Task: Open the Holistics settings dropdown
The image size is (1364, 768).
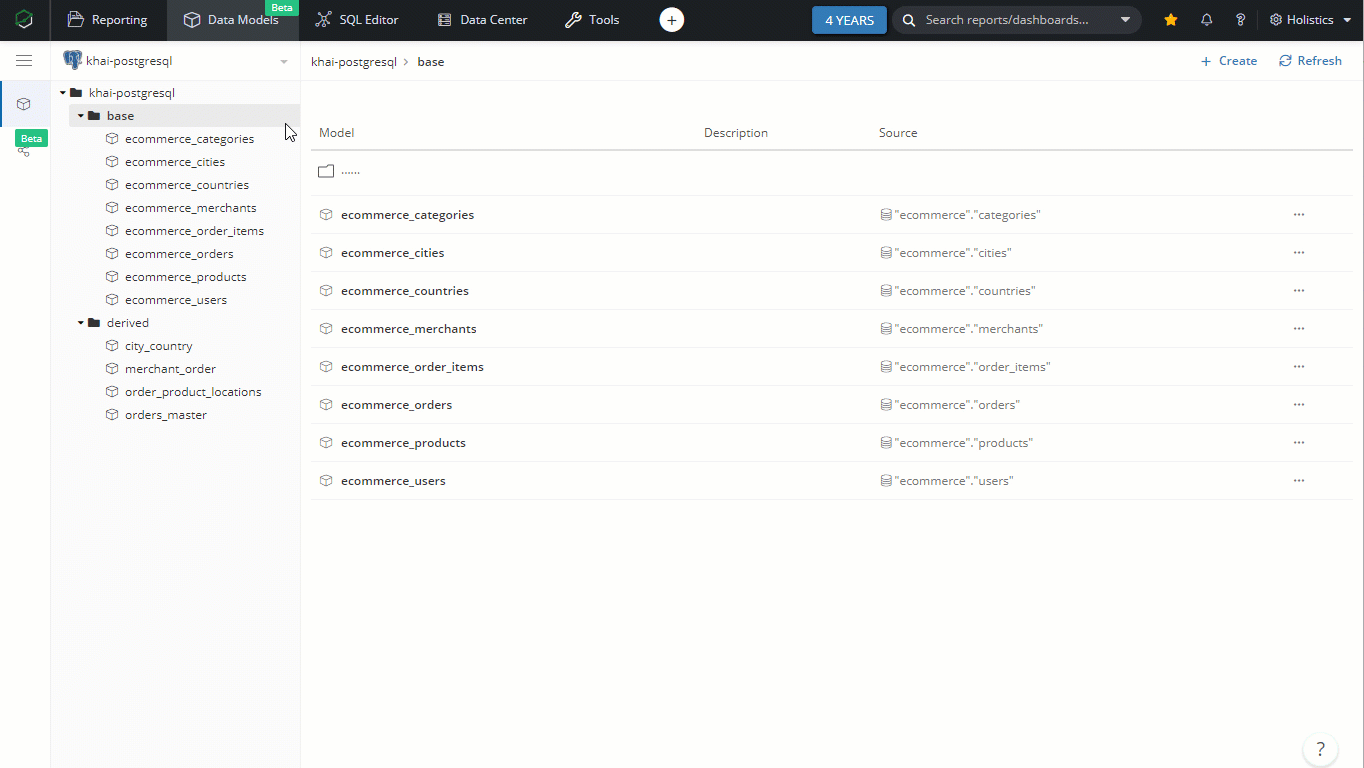Action: coord(1310,20)
